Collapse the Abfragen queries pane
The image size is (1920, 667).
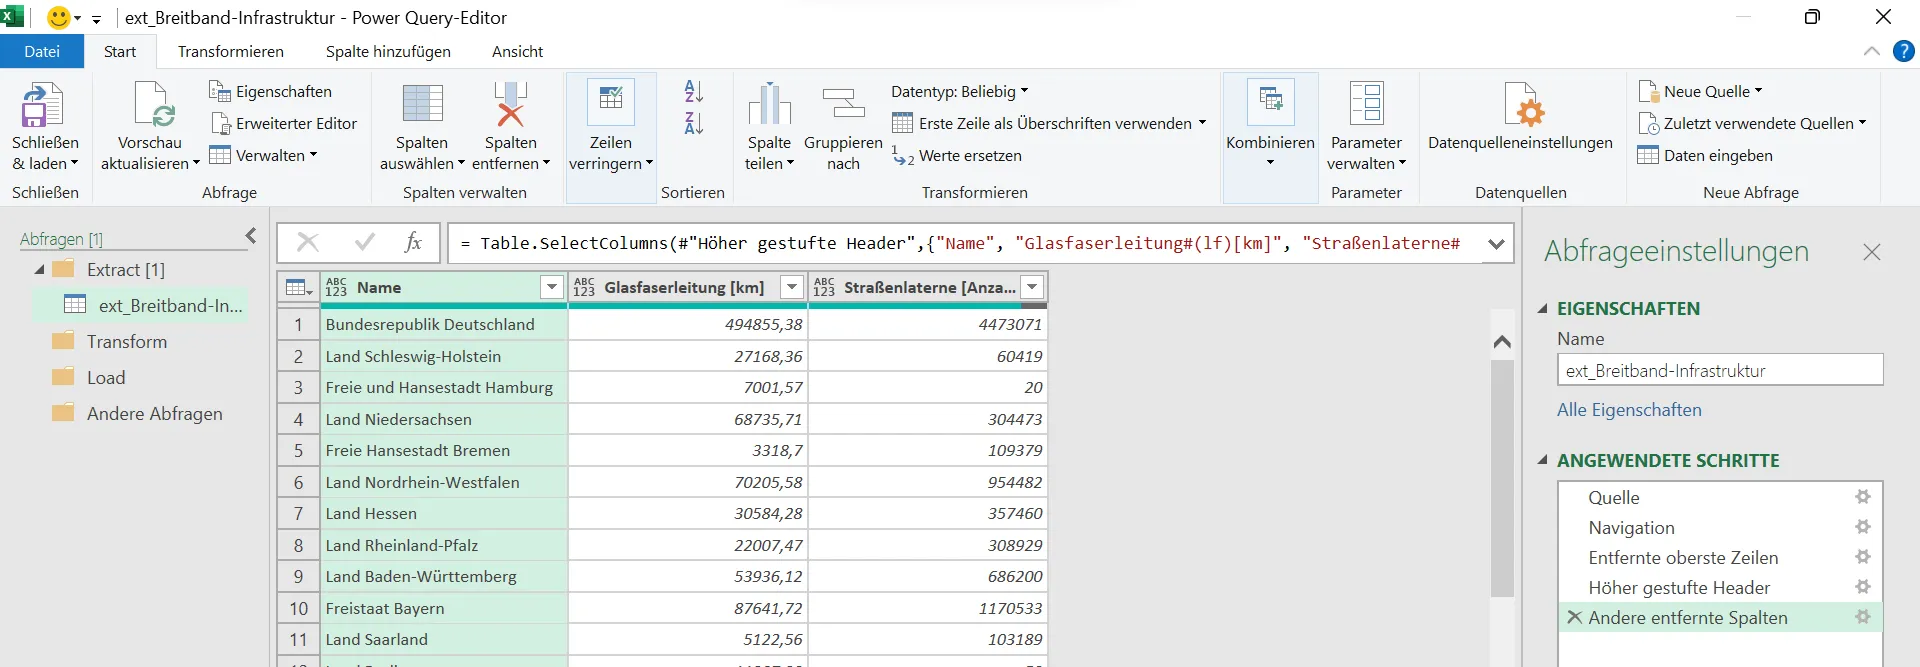click(x=251, y=236)
